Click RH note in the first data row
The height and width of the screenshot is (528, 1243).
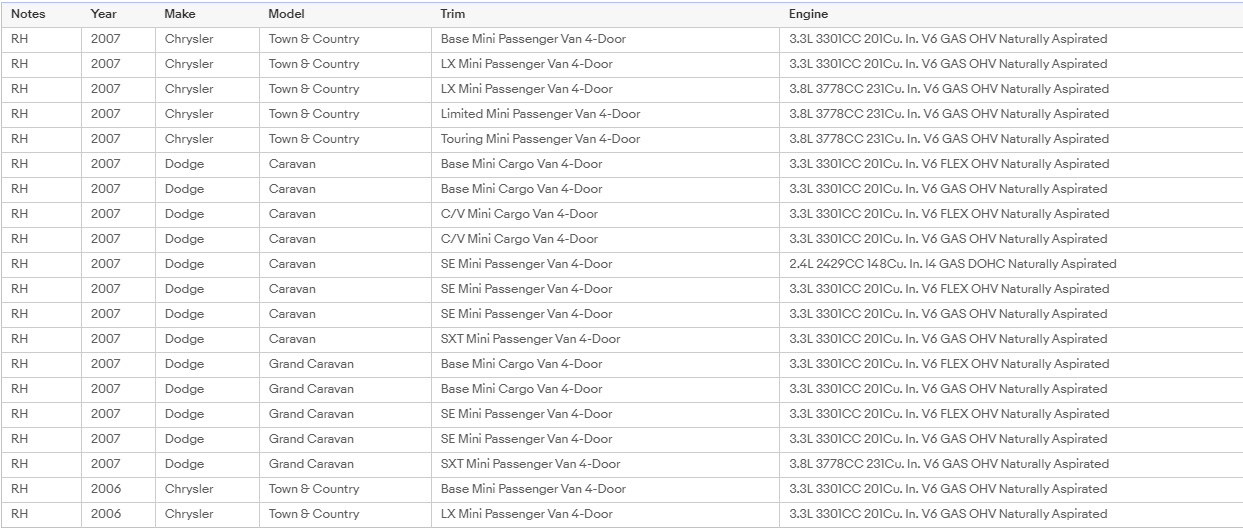pos(20,39)
